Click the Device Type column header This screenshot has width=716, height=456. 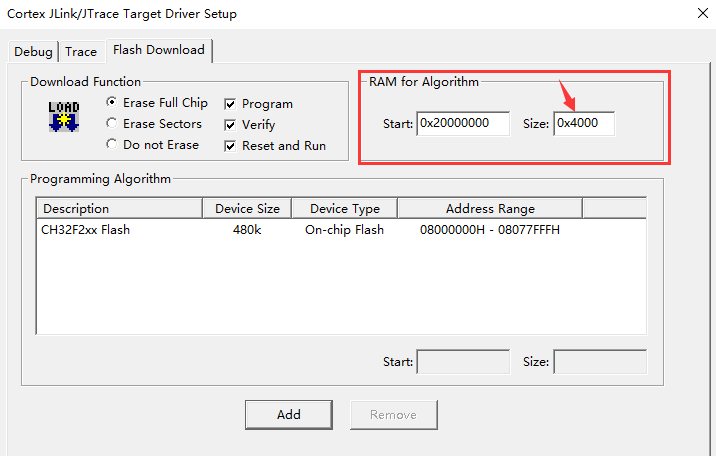(x=344, y=208)
